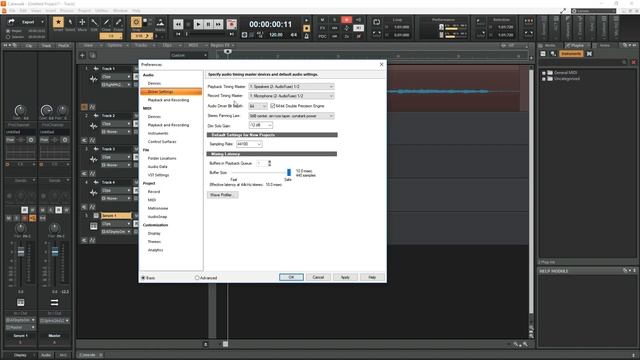This screenshot has height=360, width=640.
Task: Select the Selection radio option in Export module
Action: click(x=8, y=37)
